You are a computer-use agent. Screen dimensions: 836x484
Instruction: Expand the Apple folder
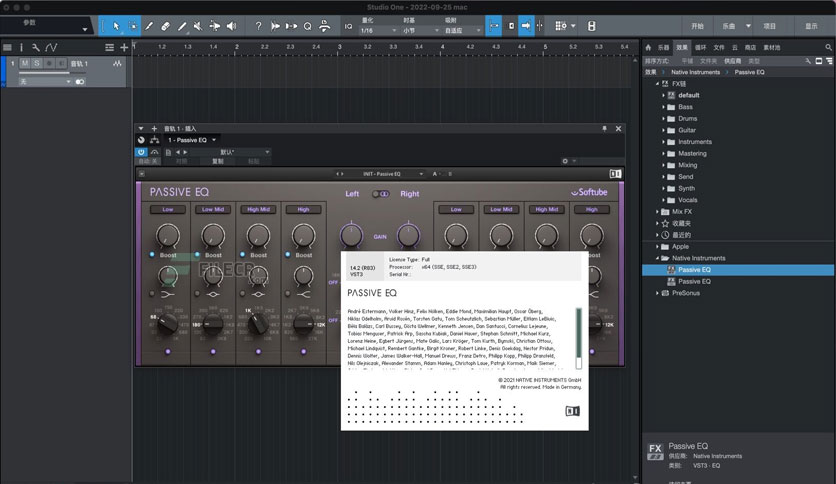[x=657, y=247]
